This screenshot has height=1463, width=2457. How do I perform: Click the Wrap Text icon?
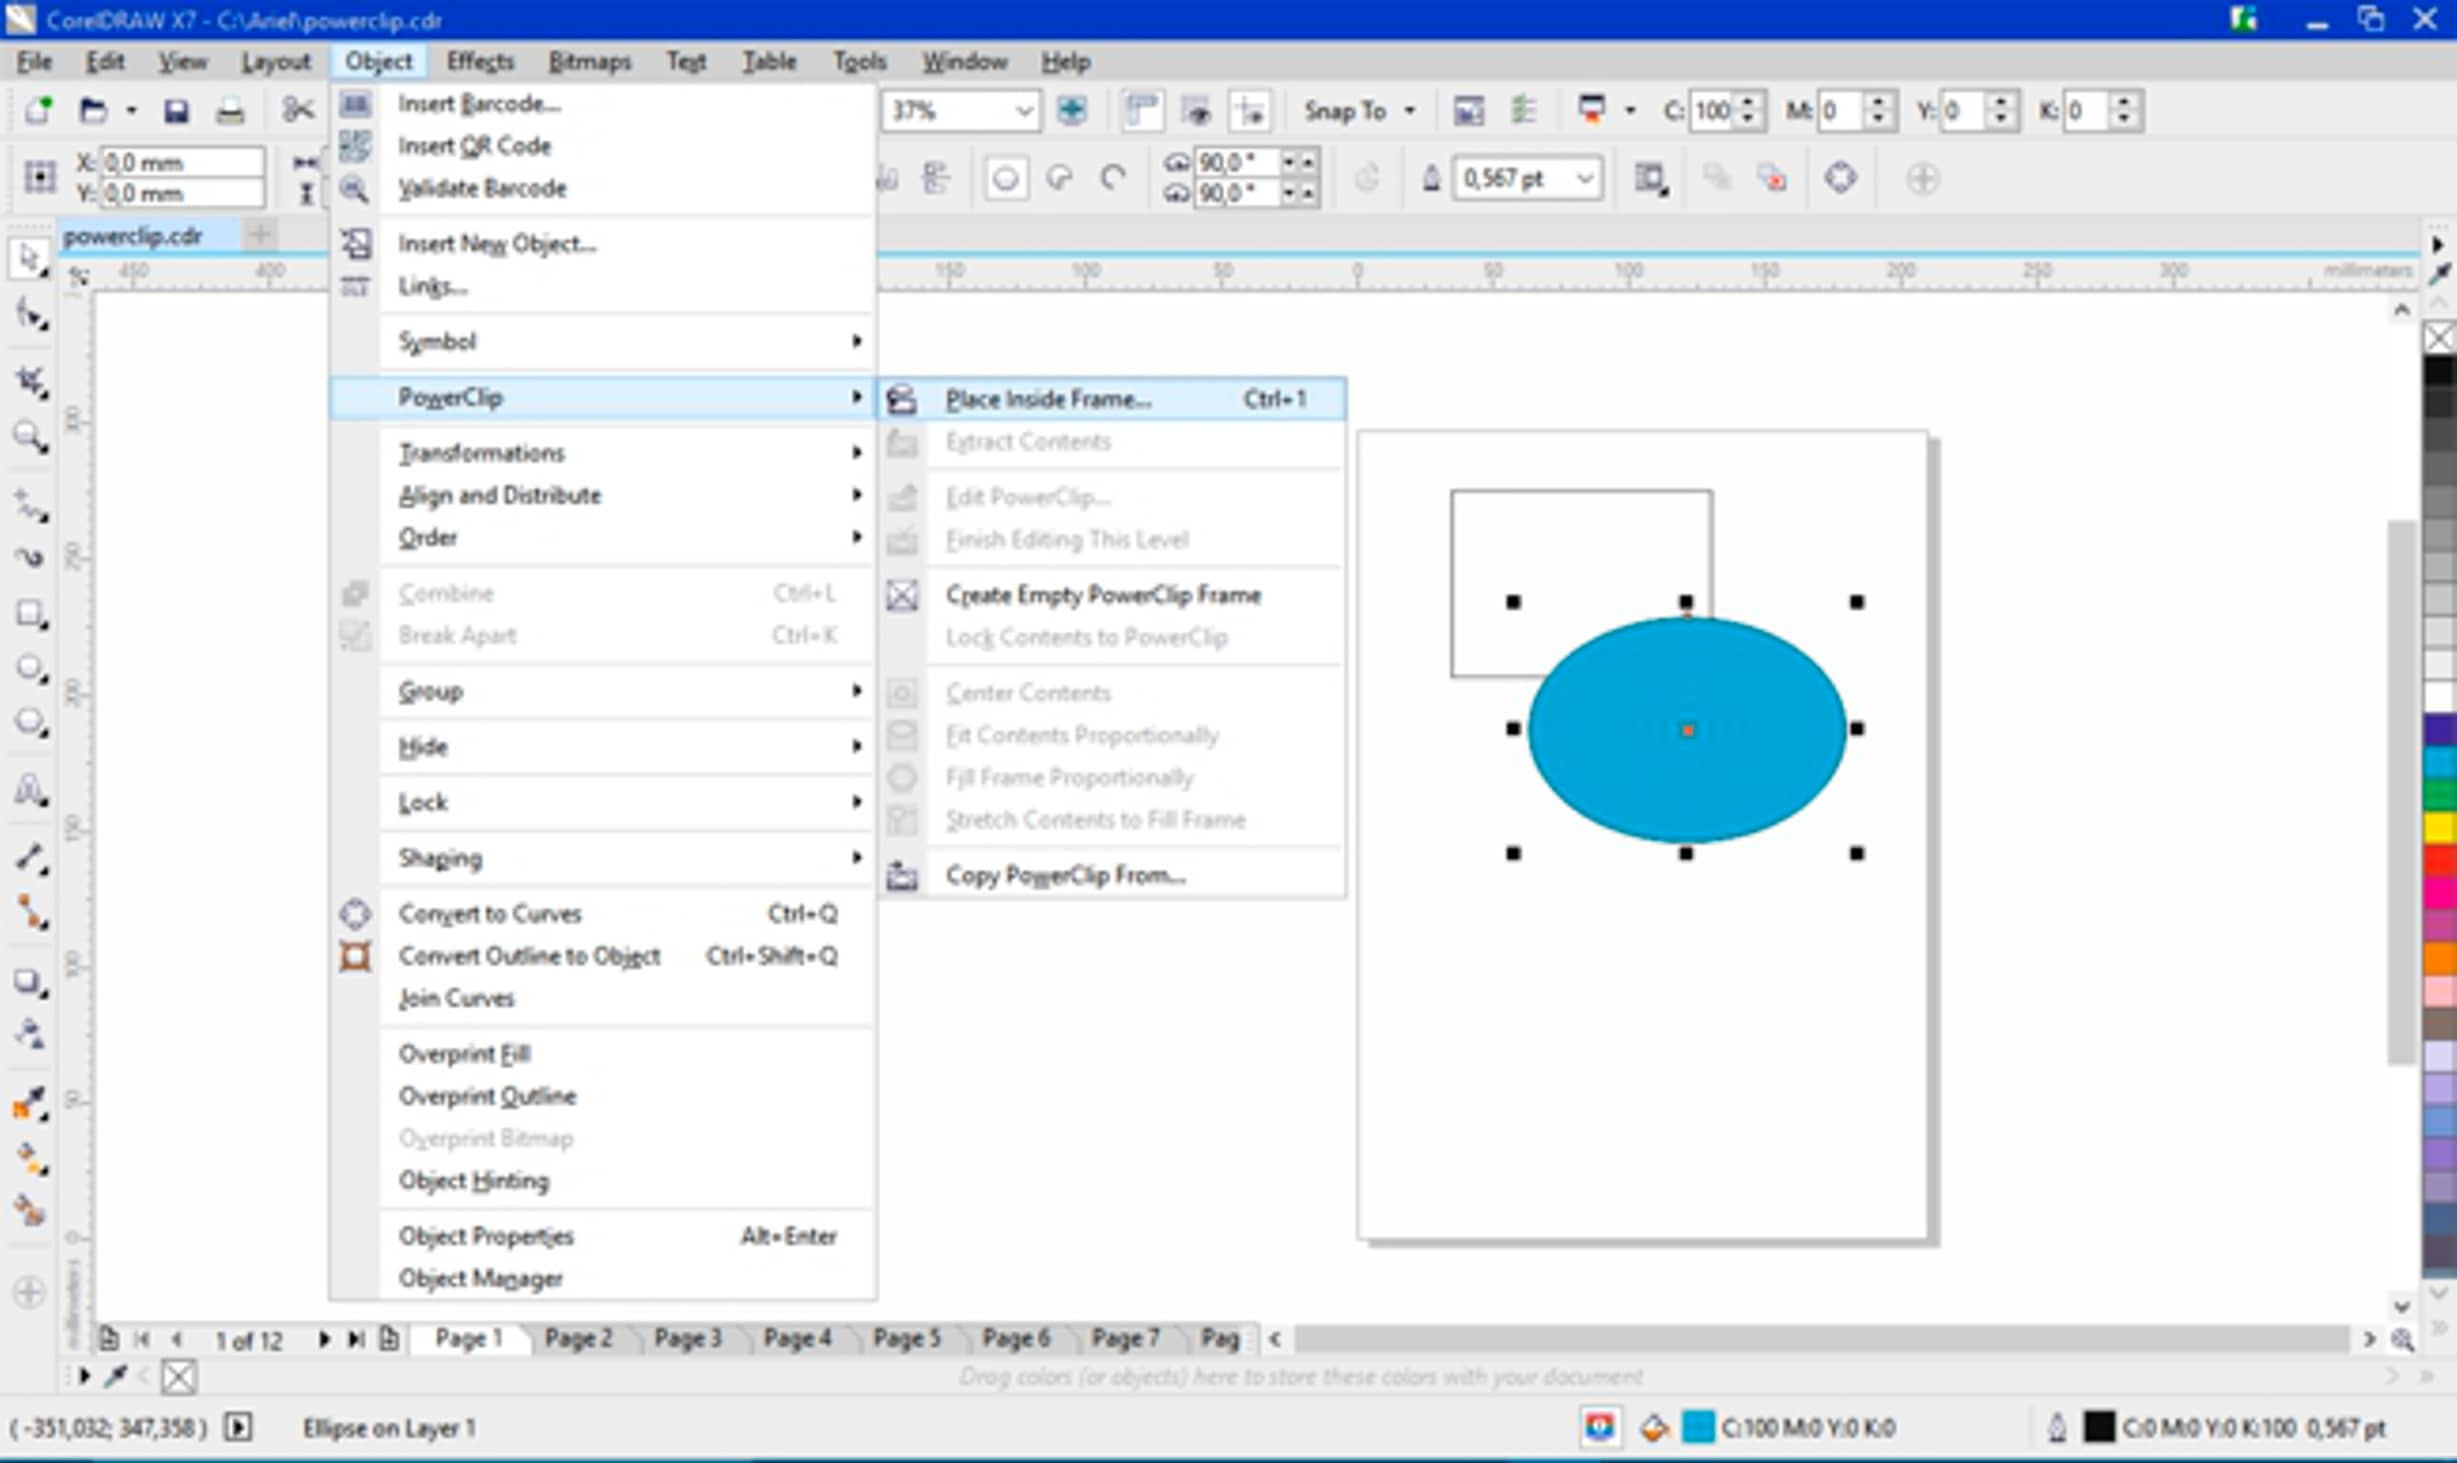coord(1650,179)
